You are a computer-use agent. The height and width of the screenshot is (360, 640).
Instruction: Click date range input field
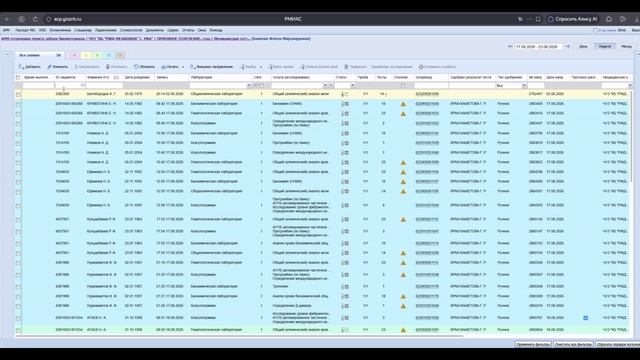(x=538, y=47)
